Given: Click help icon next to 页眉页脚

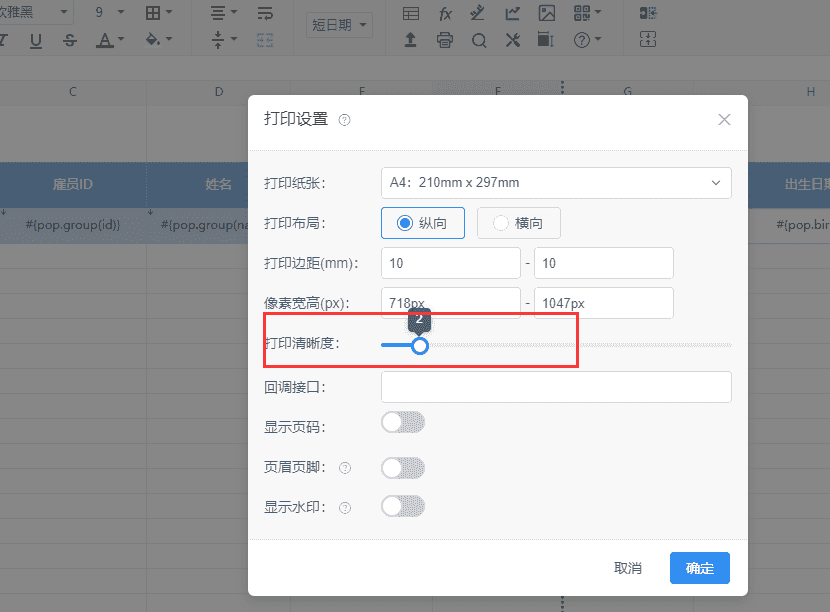Looking at the screenshot, I should click(345, 468).
